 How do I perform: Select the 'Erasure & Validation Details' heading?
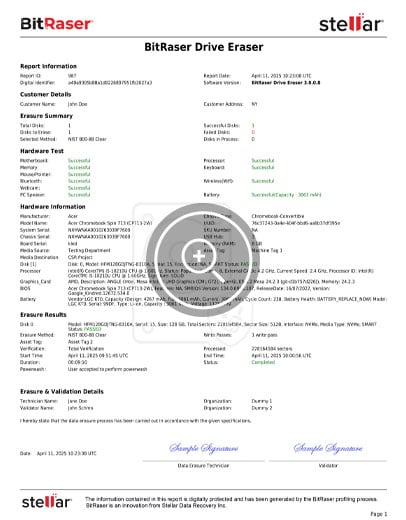click(x=62, y=391)
